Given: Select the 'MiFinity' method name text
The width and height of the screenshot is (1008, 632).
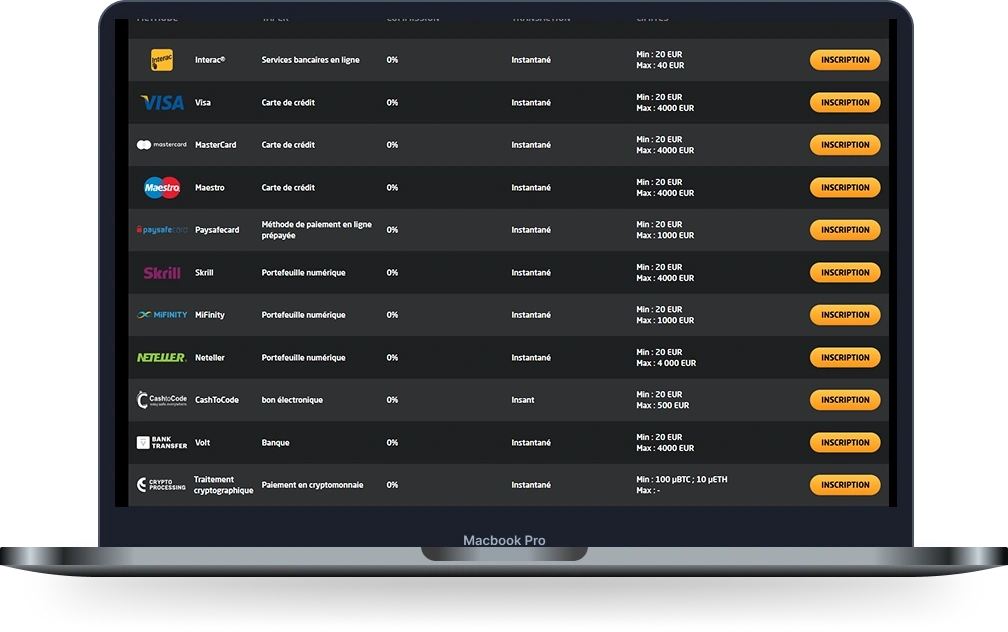Looking at the screenshot, I should coord(210,315).
